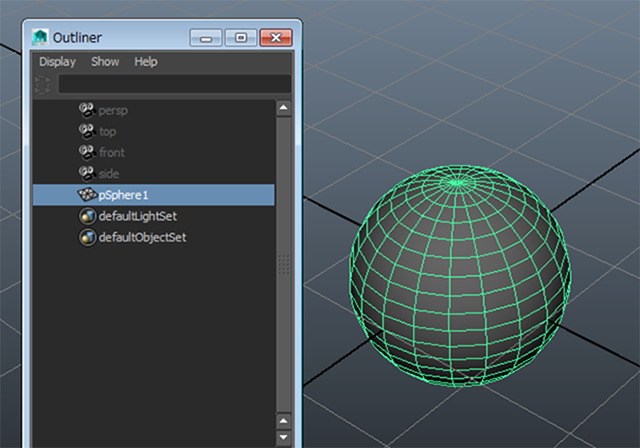Screen dimensions: 640x448
Task: Click the scroll up arrow at scrollbar top
Action: 284,108
